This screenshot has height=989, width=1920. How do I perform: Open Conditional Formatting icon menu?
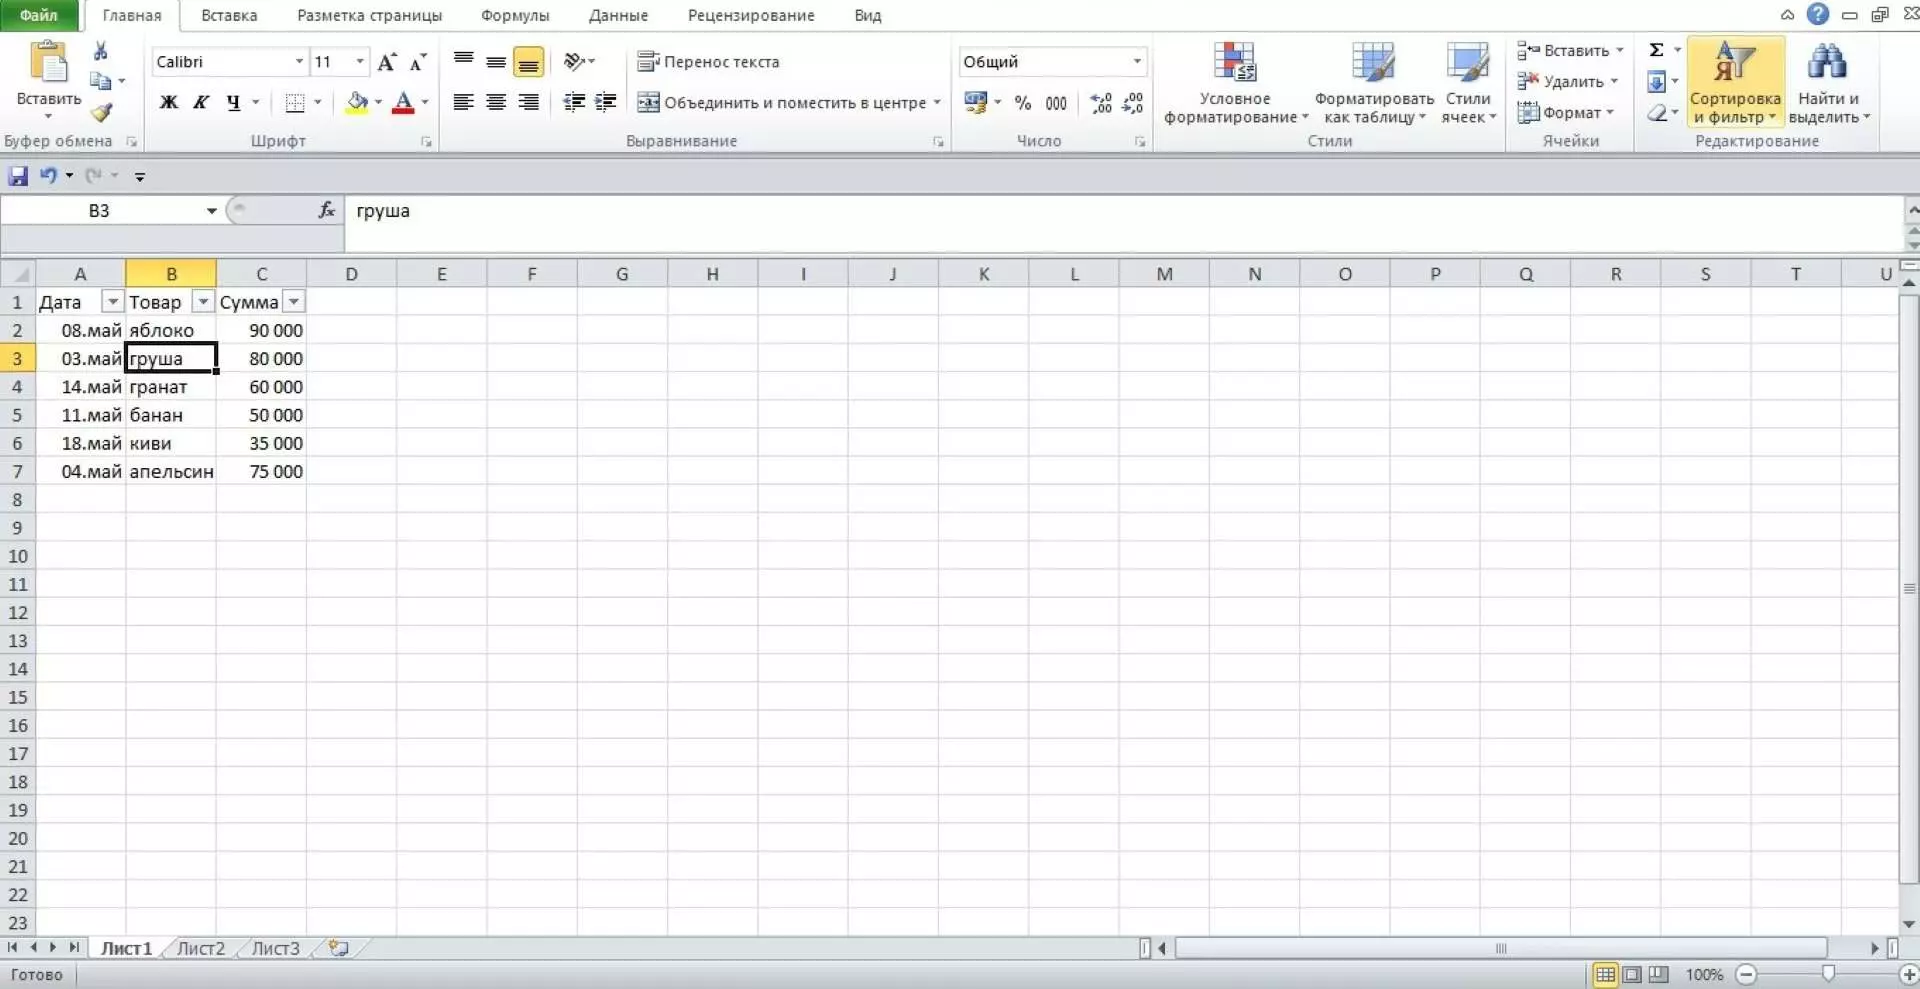pos(1235,63)
